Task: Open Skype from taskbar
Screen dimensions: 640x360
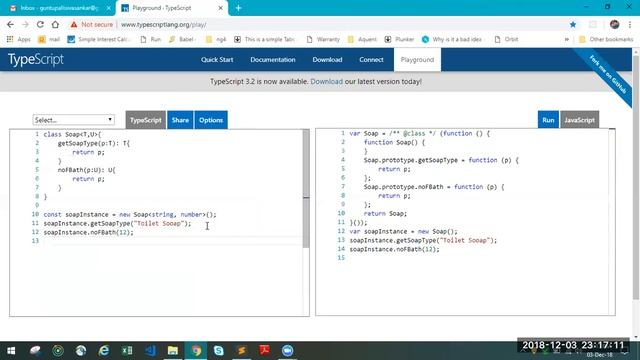Action: [219, 351]
